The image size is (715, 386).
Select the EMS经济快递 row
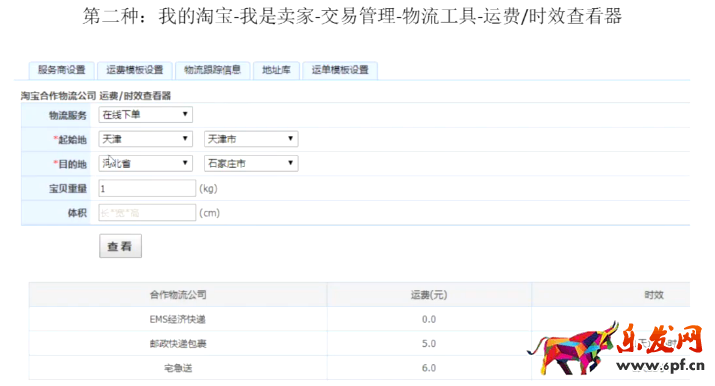359,319
